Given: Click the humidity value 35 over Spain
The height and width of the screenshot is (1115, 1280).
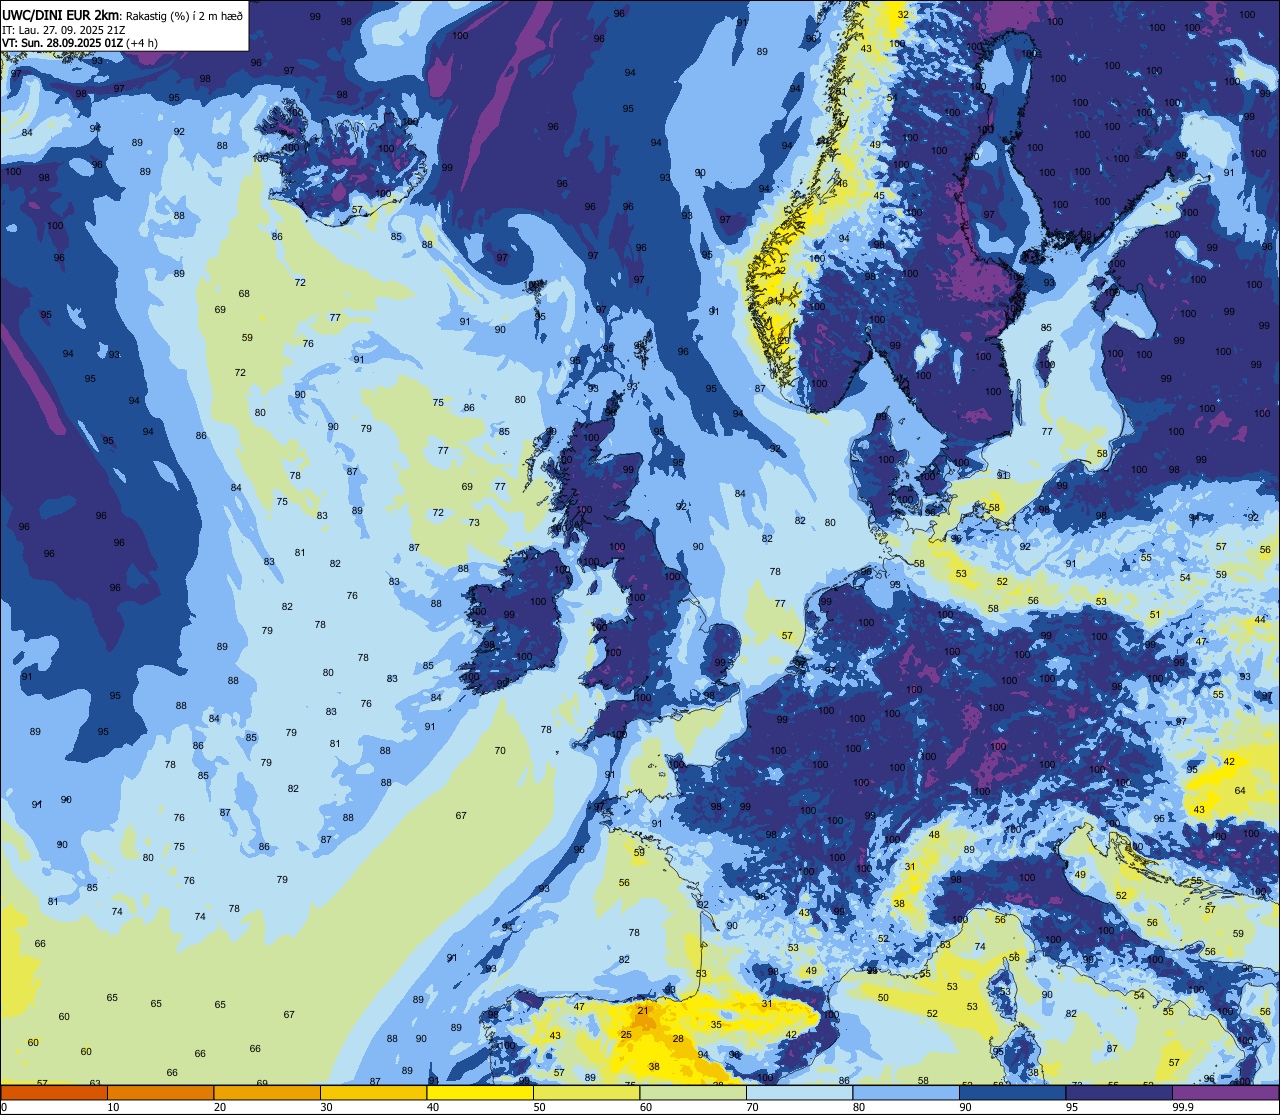Looking at the screenshot, I should pos(716,1024).
